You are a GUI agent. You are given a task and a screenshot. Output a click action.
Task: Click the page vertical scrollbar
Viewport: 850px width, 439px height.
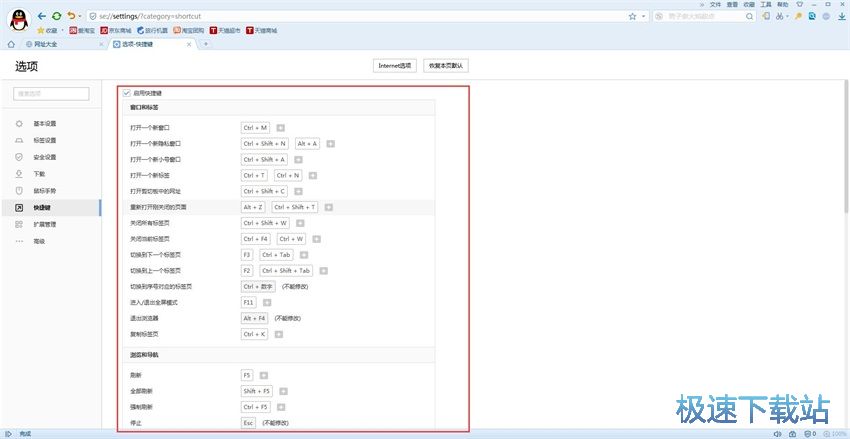point(847,146)
